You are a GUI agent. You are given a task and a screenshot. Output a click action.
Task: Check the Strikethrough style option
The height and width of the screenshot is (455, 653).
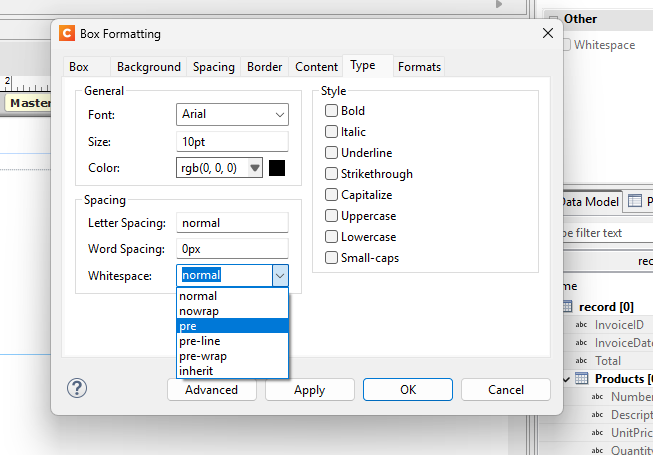pyautogui.click(x=332, y=174)
